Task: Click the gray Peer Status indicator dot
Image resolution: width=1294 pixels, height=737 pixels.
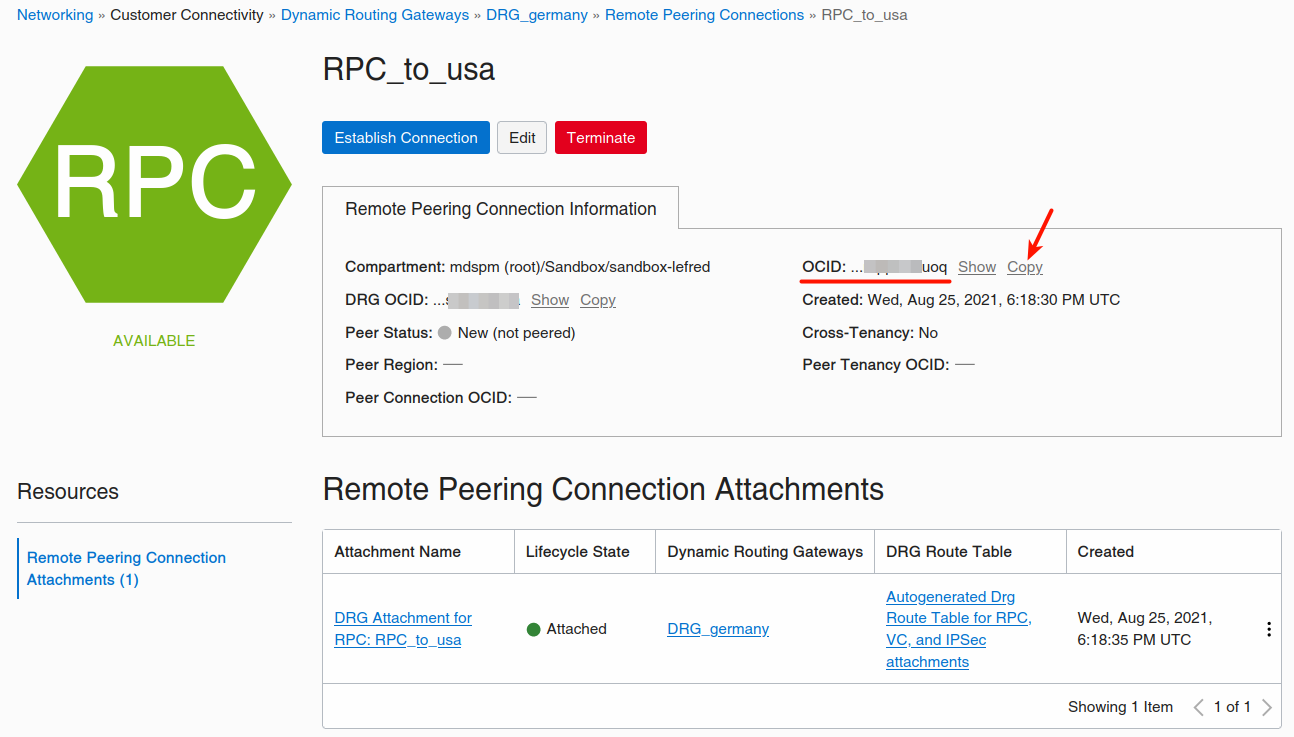Action: pyautogui.click(x=445, y=333)
